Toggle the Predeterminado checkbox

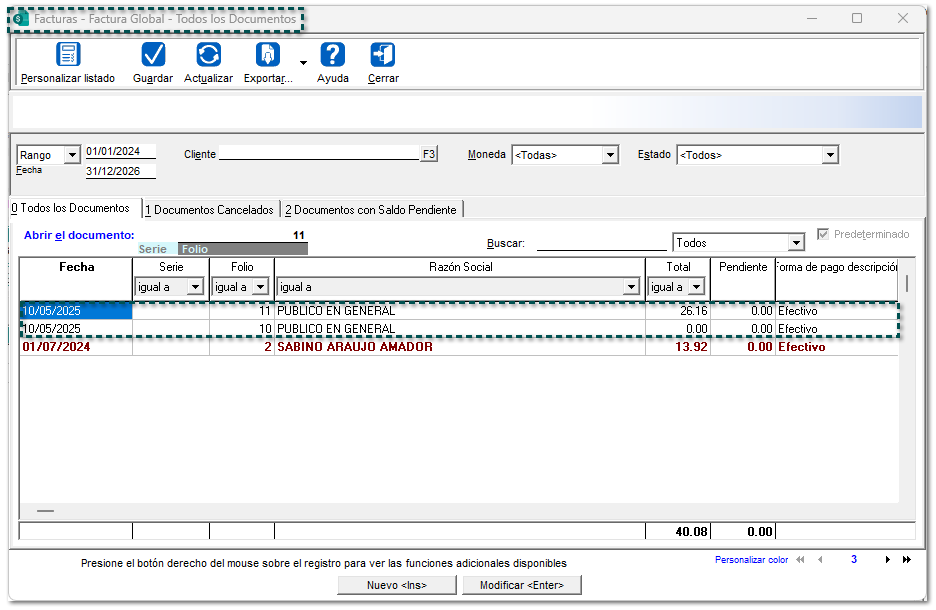(x=823, y=234)
